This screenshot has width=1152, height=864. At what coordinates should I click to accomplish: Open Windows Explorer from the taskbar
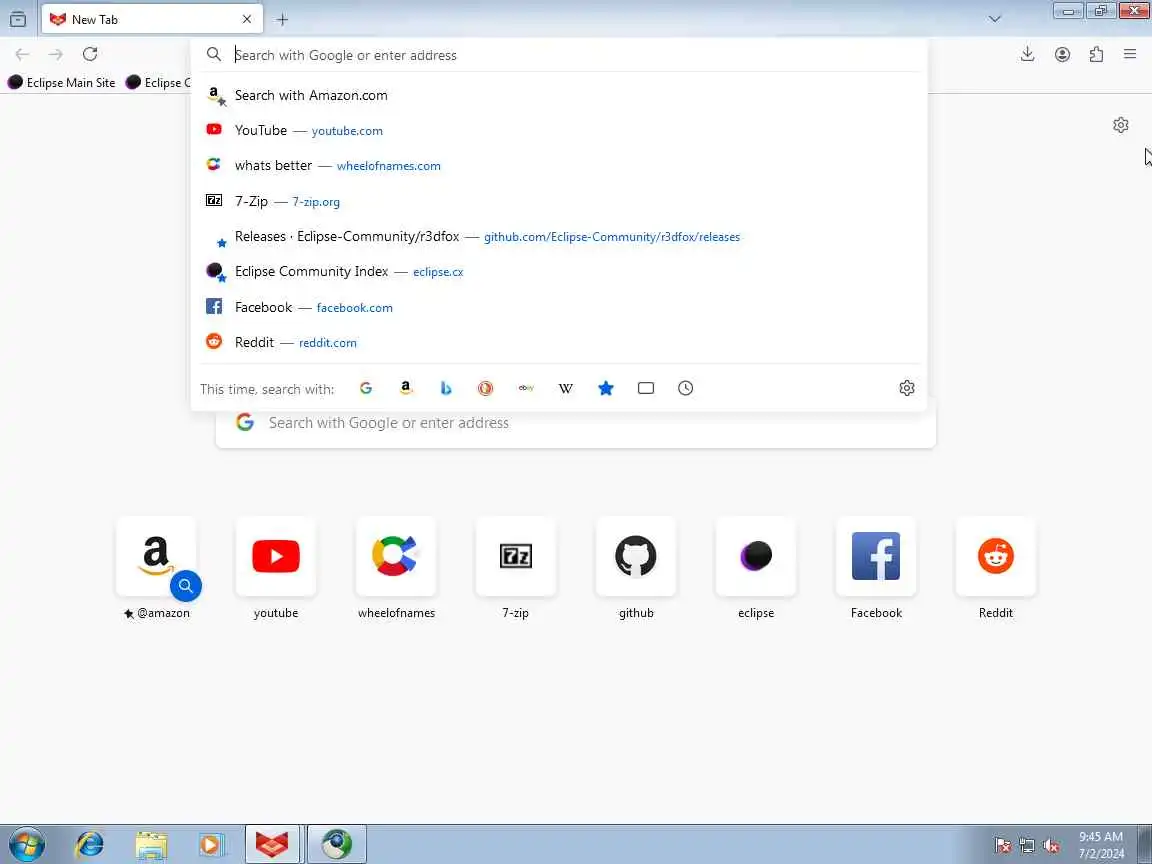tap(151, 845)
